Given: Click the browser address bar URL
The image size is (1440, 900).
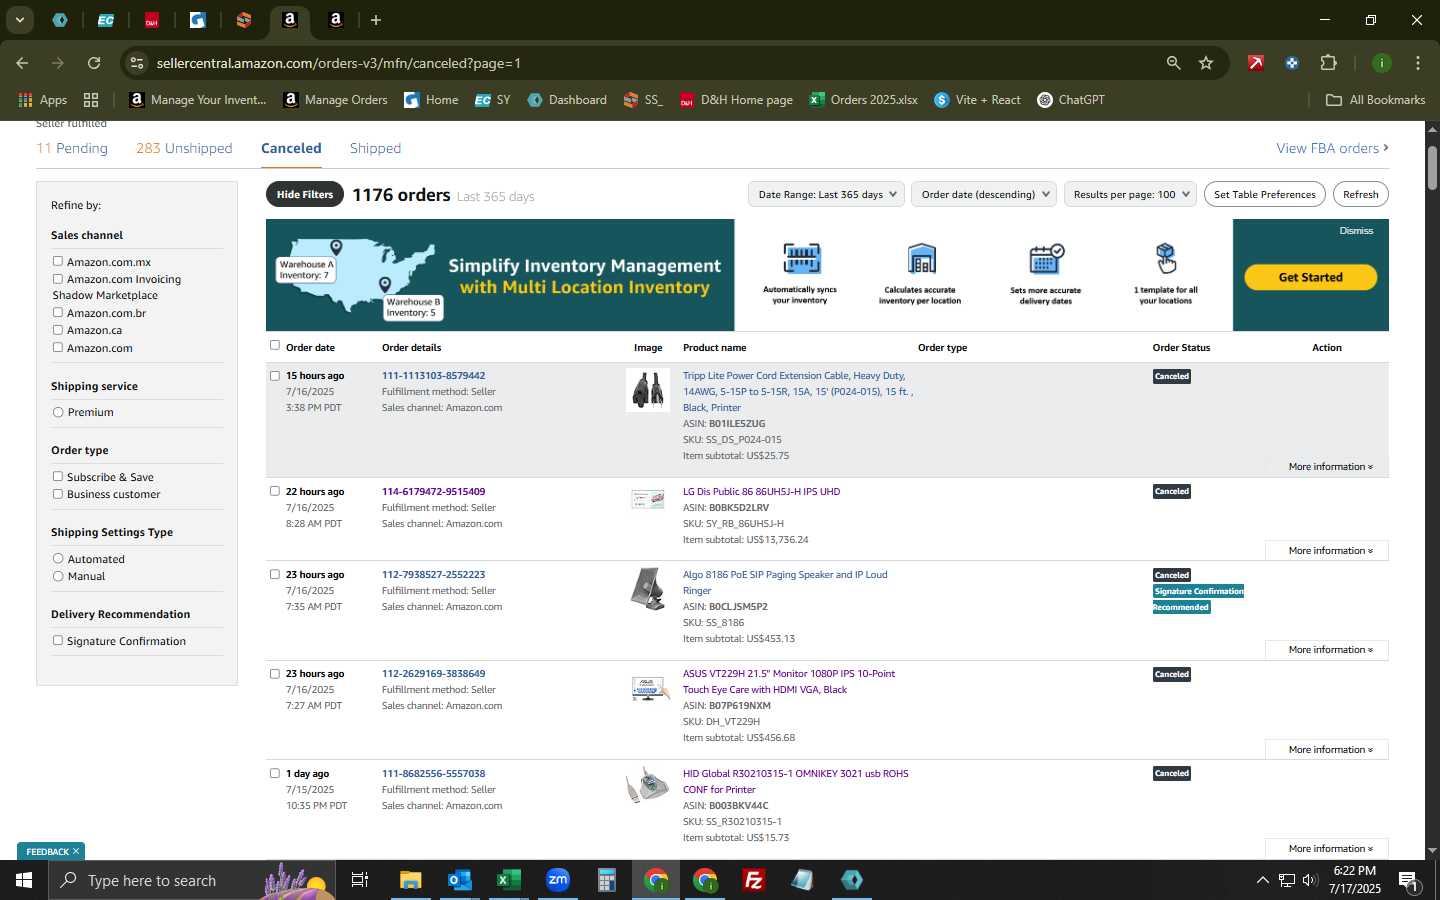Looking at the screenshot, I should tap(338, 63).
